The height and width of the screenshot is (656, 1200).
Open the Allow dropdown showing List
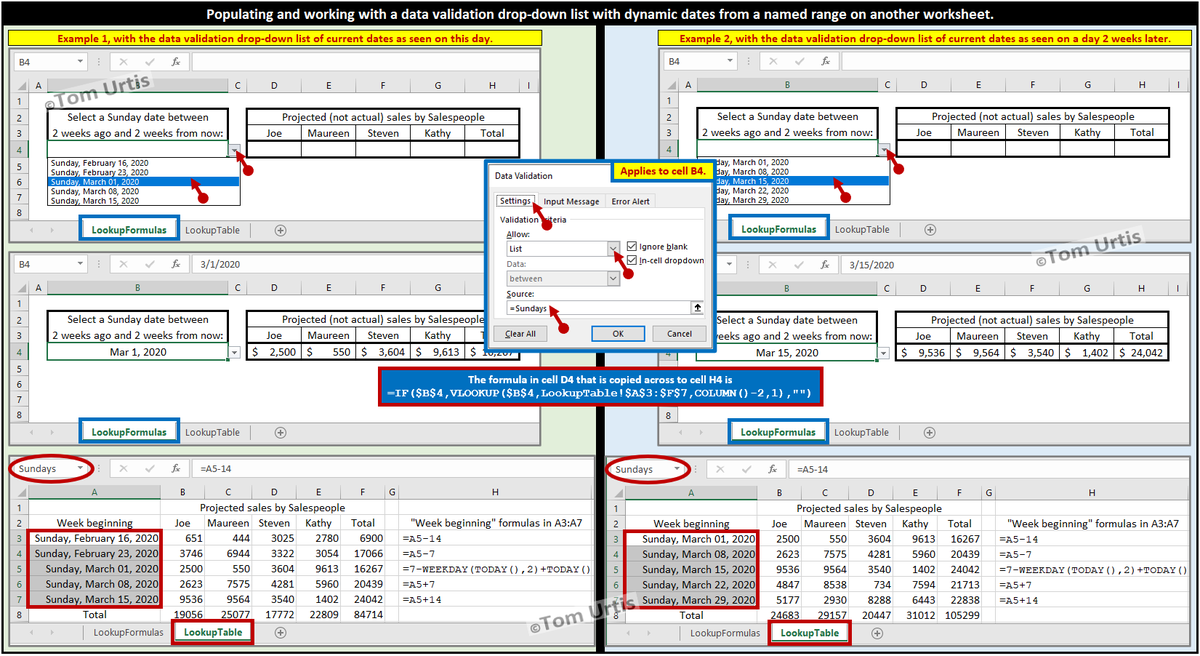pos(614,248)
